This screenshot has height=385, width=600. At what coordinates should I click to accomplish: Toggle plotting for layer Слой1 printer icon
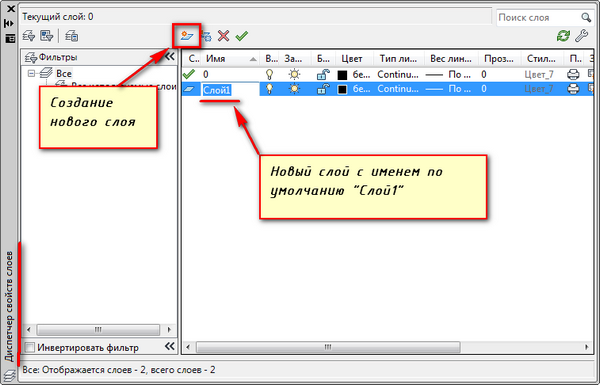pyautogui.click(x=573, y=89)
